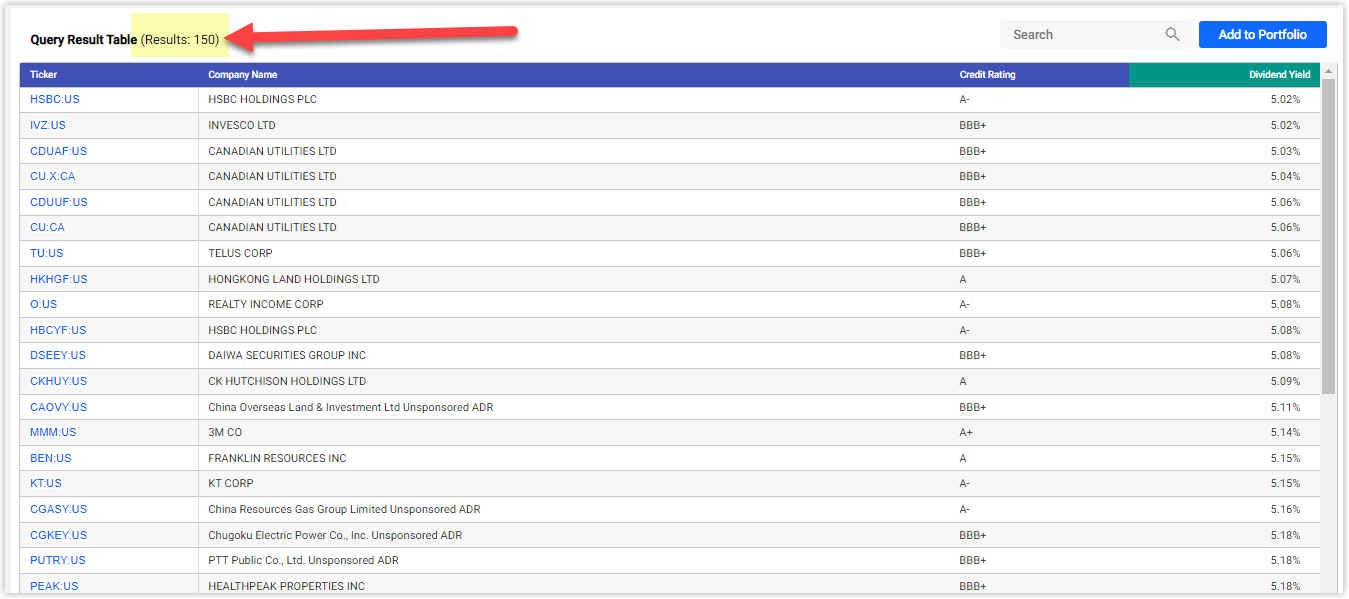
Task: Open the CU:CA ticker link
Action: (47, 227)
